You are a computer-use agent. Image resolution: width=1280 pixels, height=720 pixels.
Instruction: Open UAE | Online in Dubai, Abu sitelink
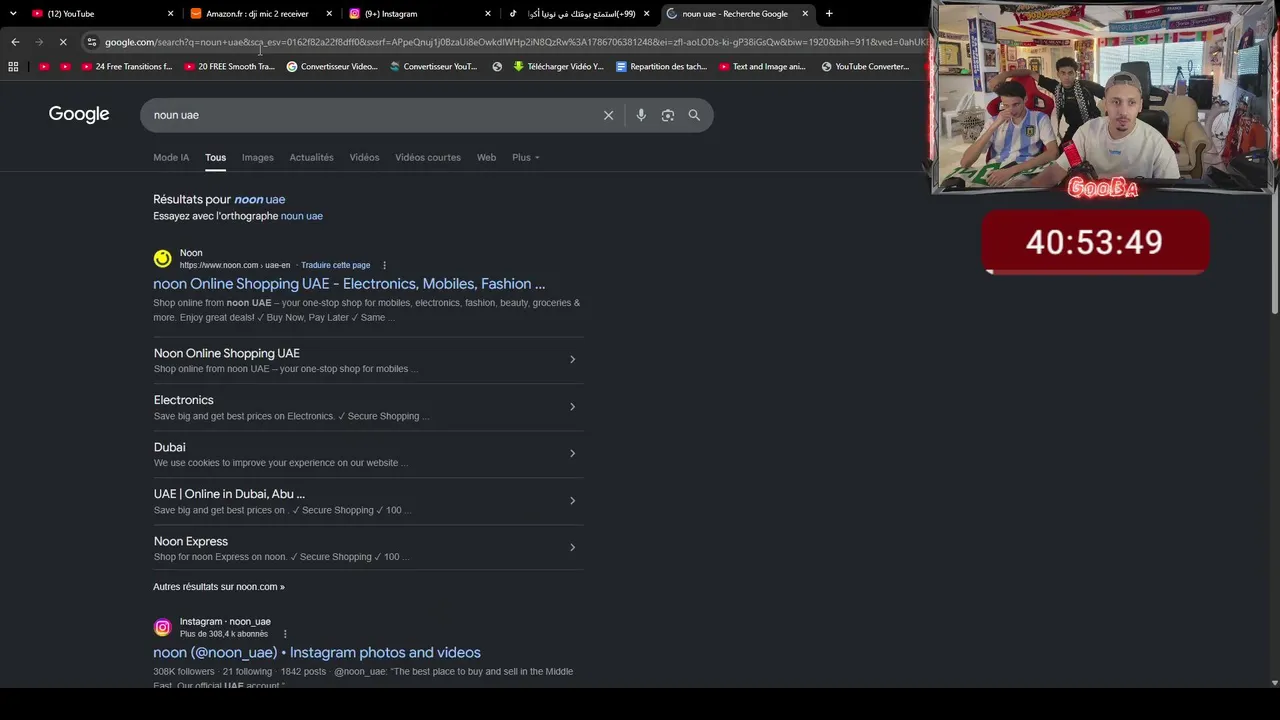[230, 494]
